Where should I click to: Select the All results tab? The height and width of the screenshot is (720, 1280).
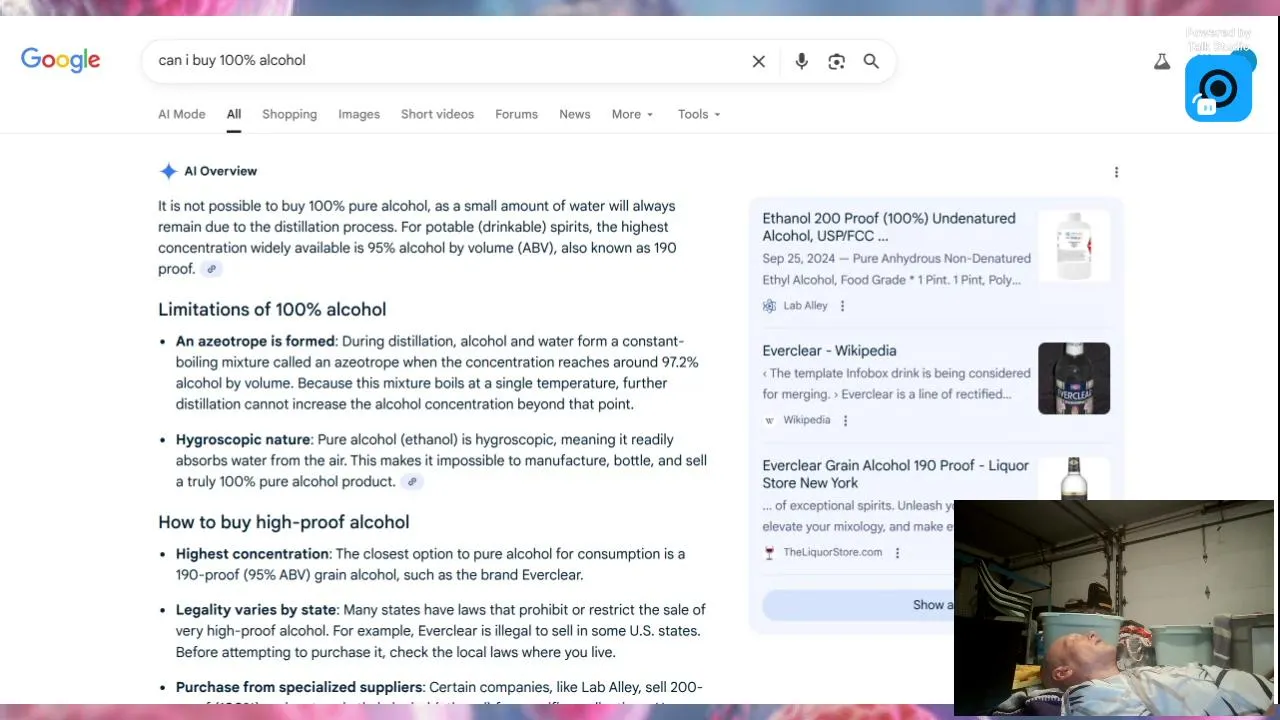pos(234,114)
